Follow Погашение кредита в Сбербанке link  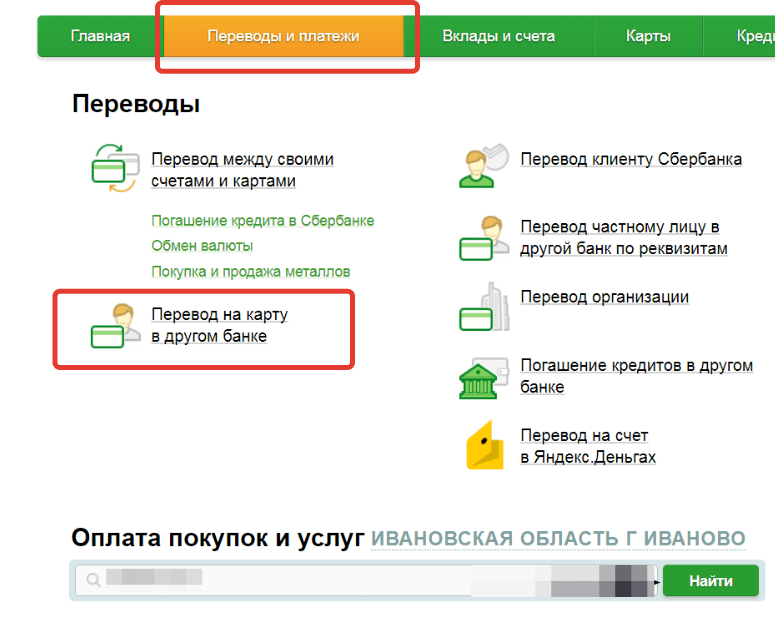click(262, 221)
